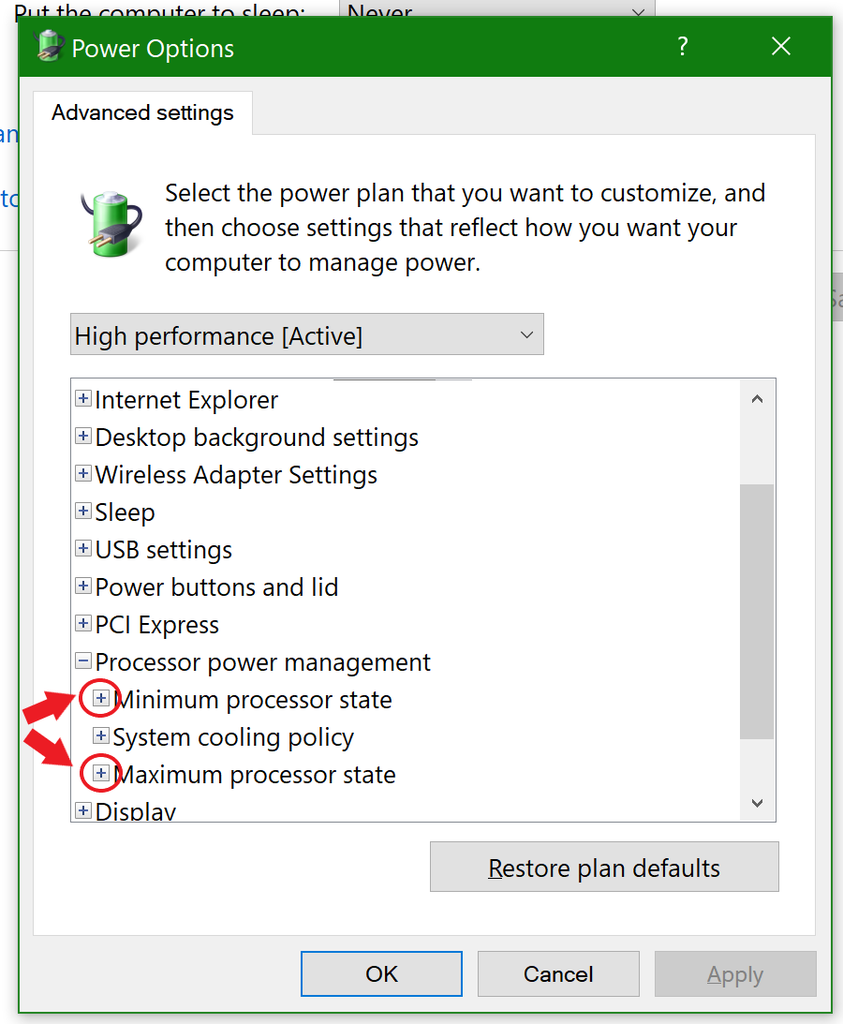Expand the Sleep settings node
Image resolution: width=843 pixels, height=1024 pixels.
83,512
